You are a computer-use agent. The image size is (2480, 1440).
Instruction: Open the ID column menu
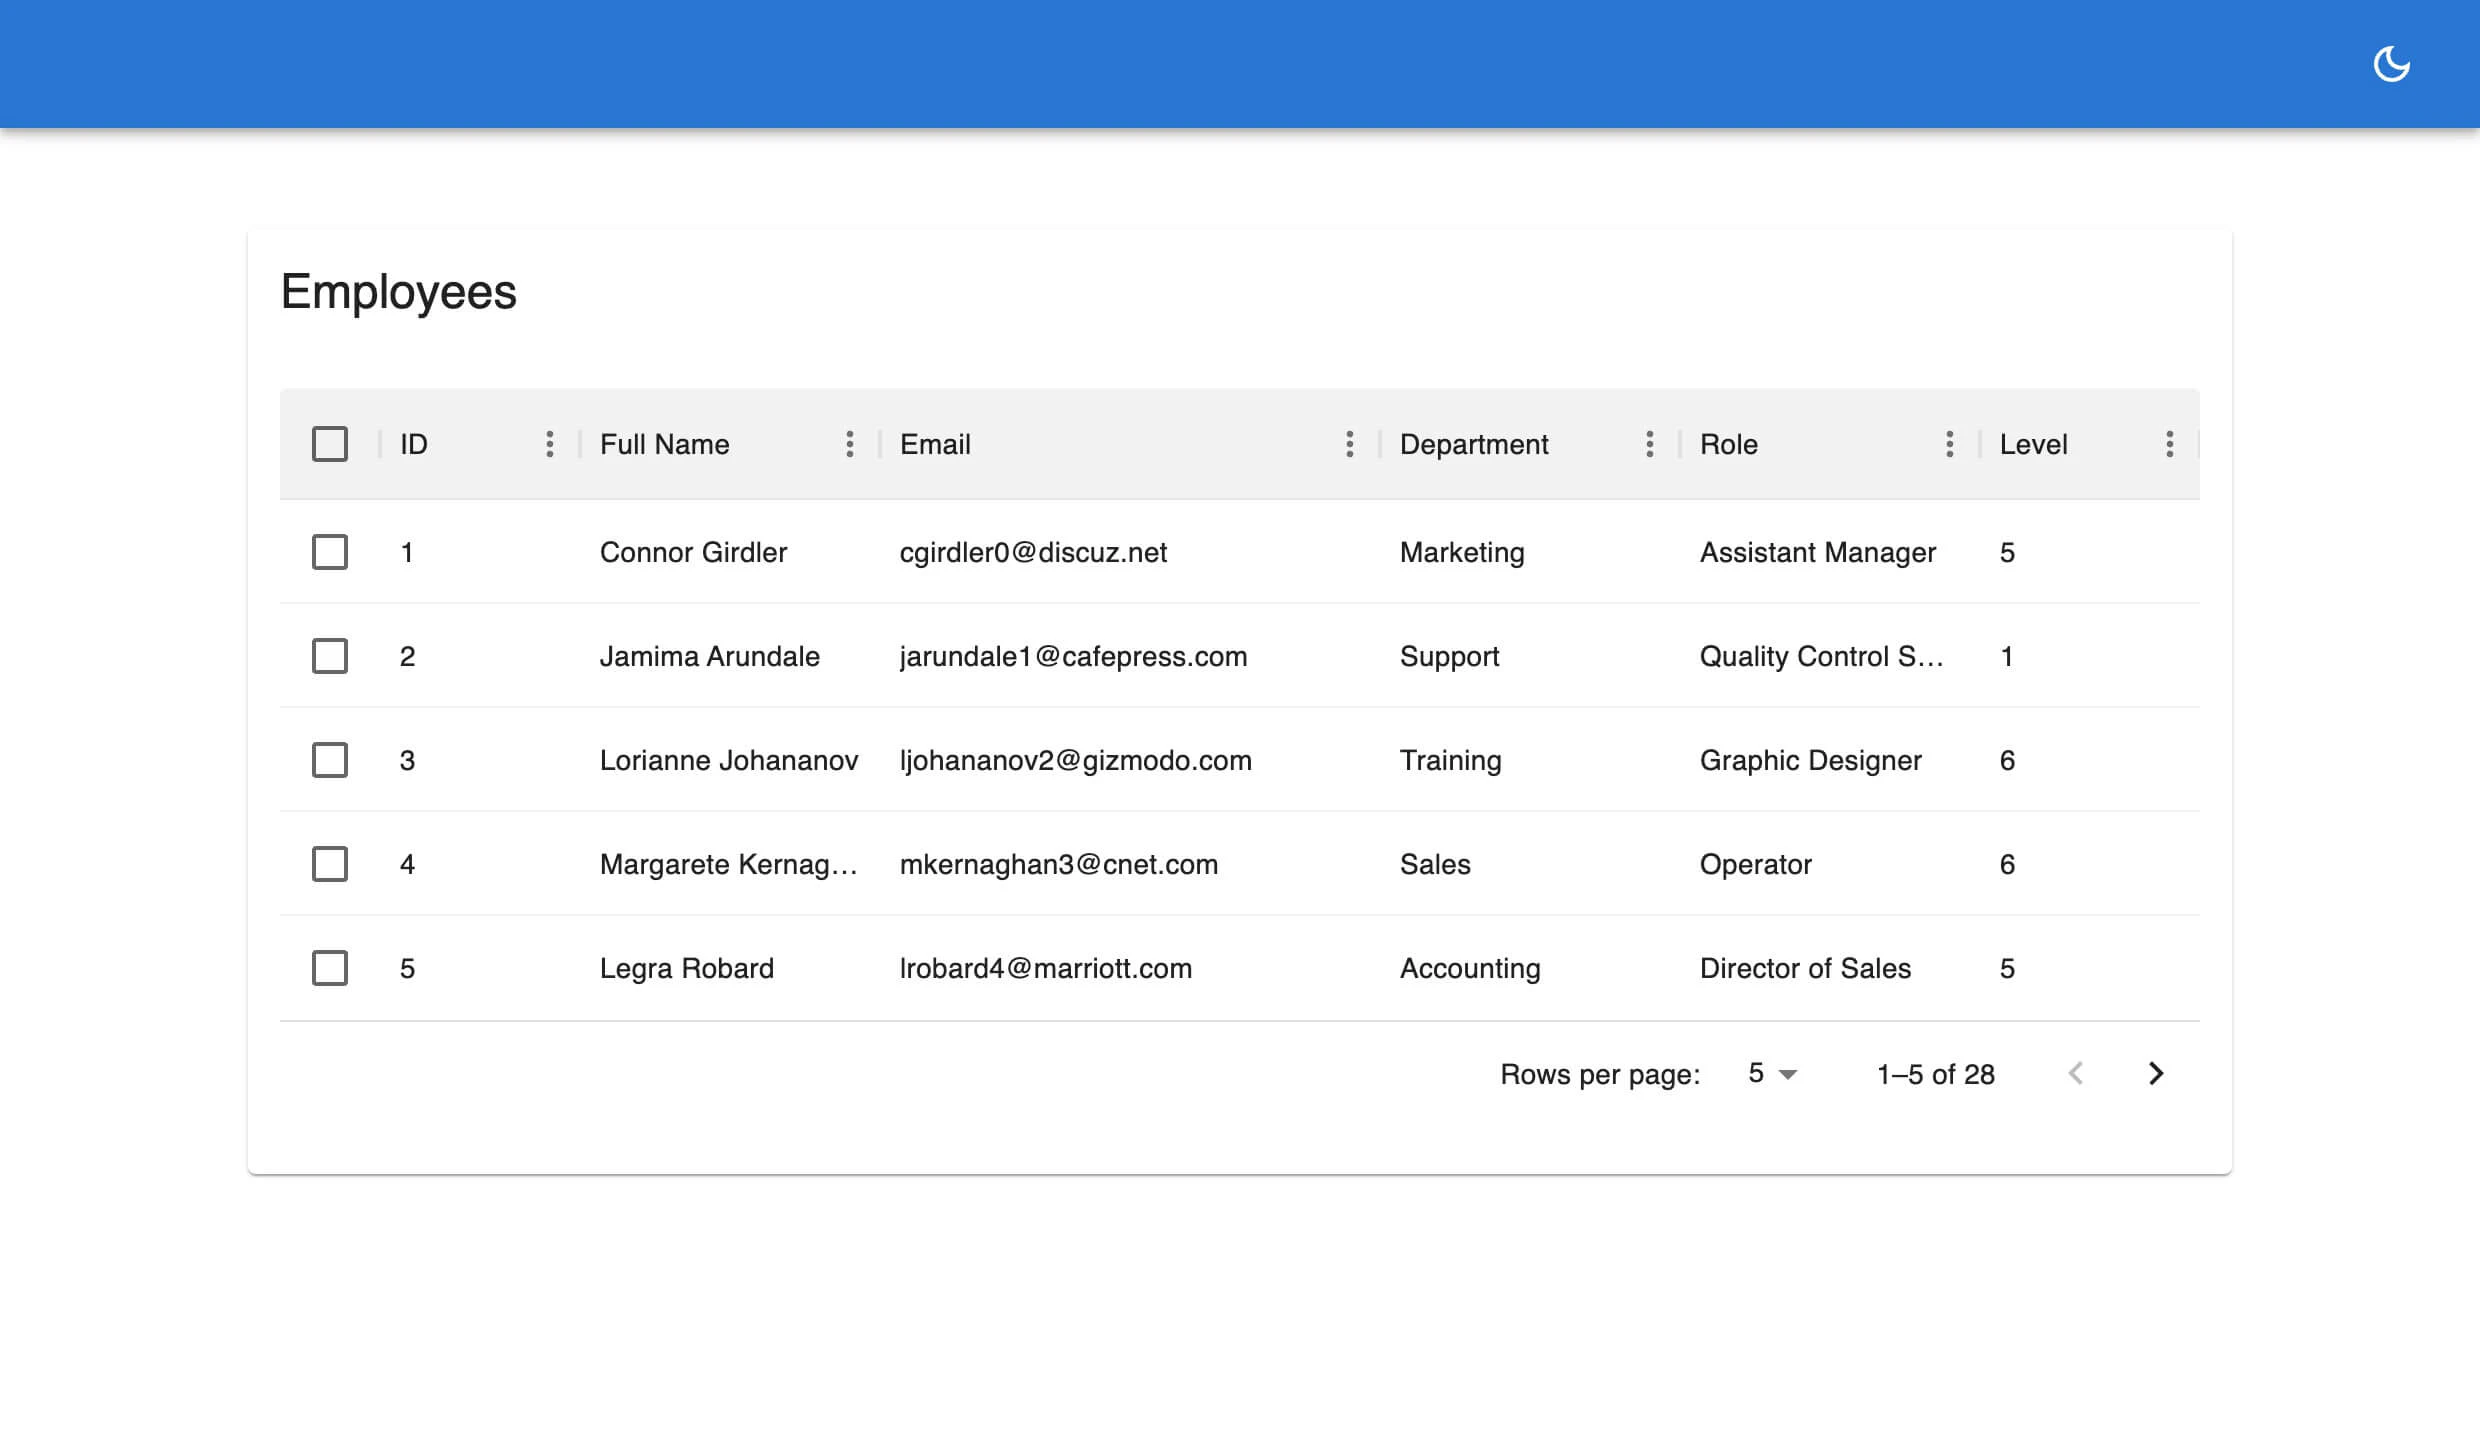550,443
